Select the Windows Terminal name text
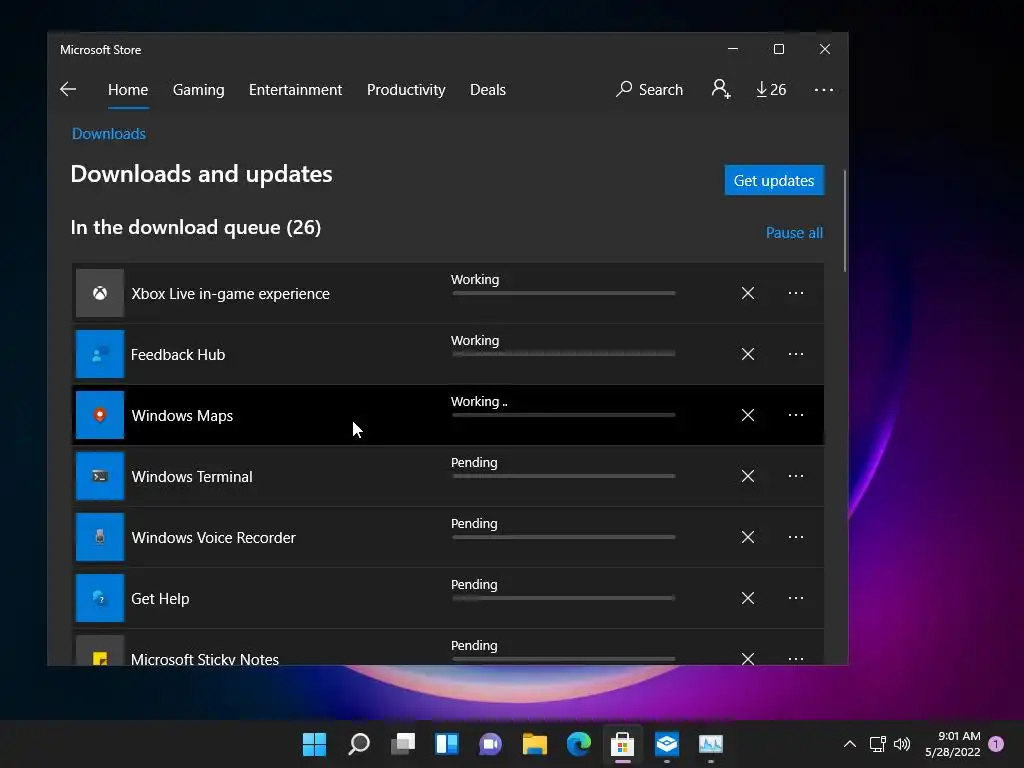This screenshot has width=1024, height=768. [x=192, y=477]
